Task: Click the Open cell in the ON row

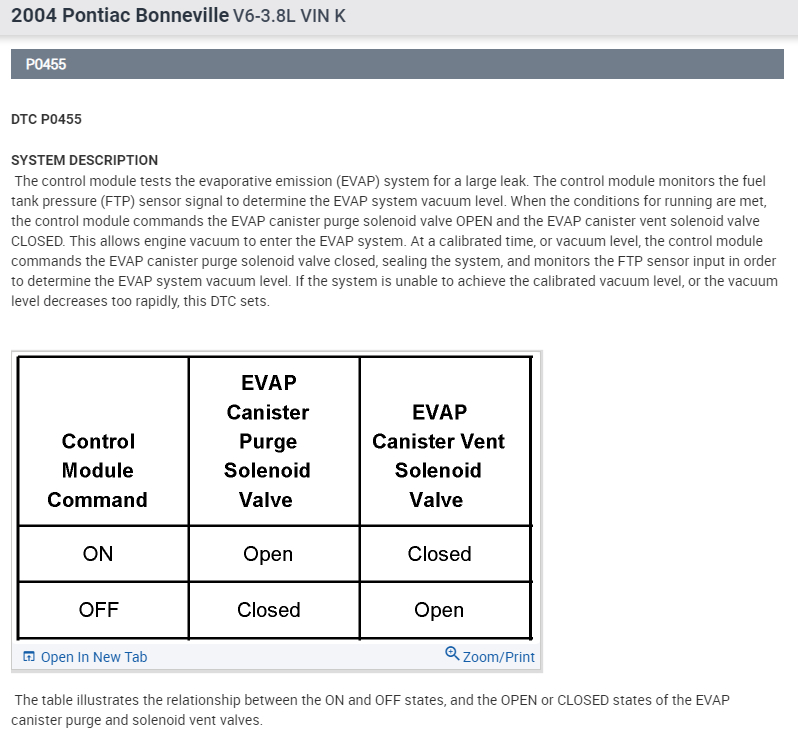Action: [268, 554]
